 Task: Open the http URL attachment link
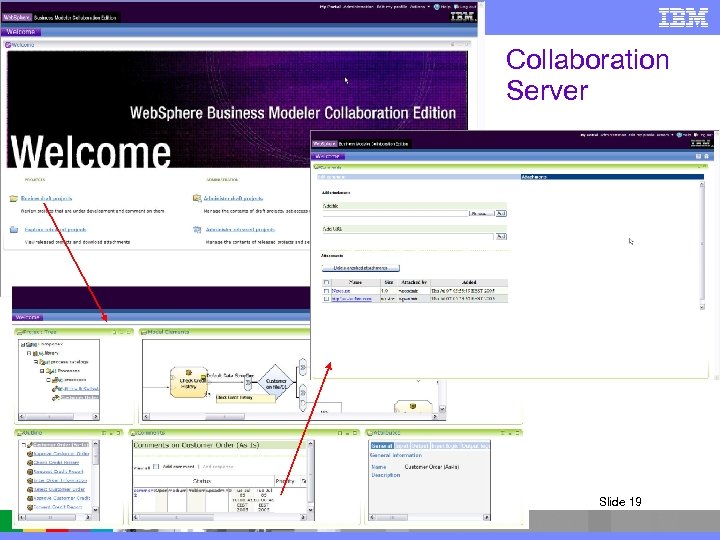[x=351, y=299]
